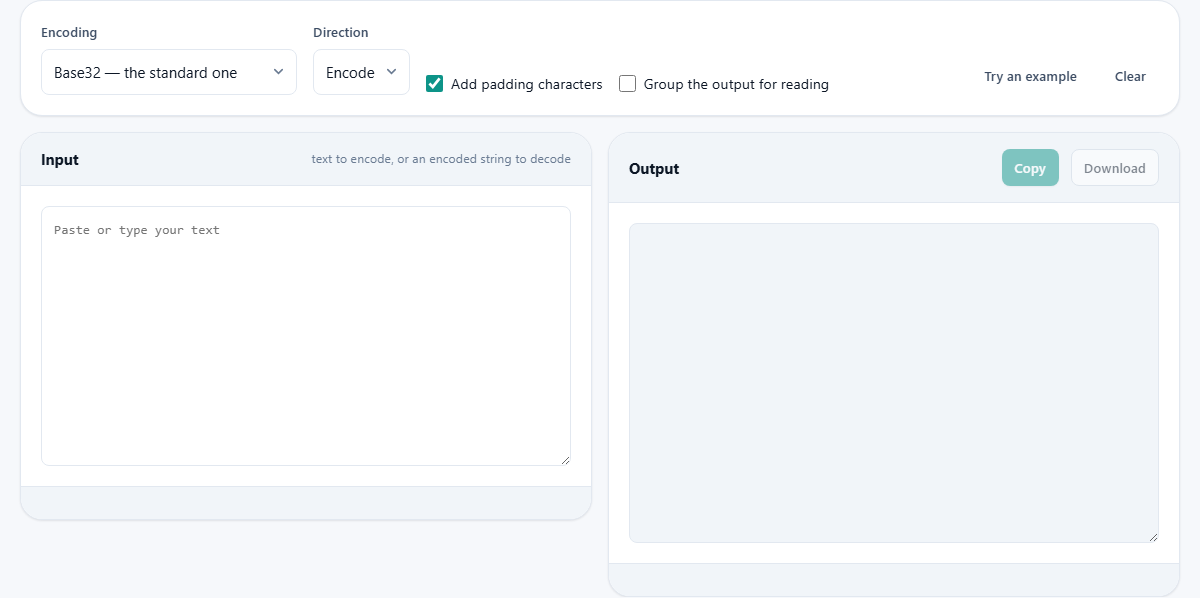This screenshot has height=598, width=1200.
Task: Click the Copy output button
Action: (x=1030, y=168)
